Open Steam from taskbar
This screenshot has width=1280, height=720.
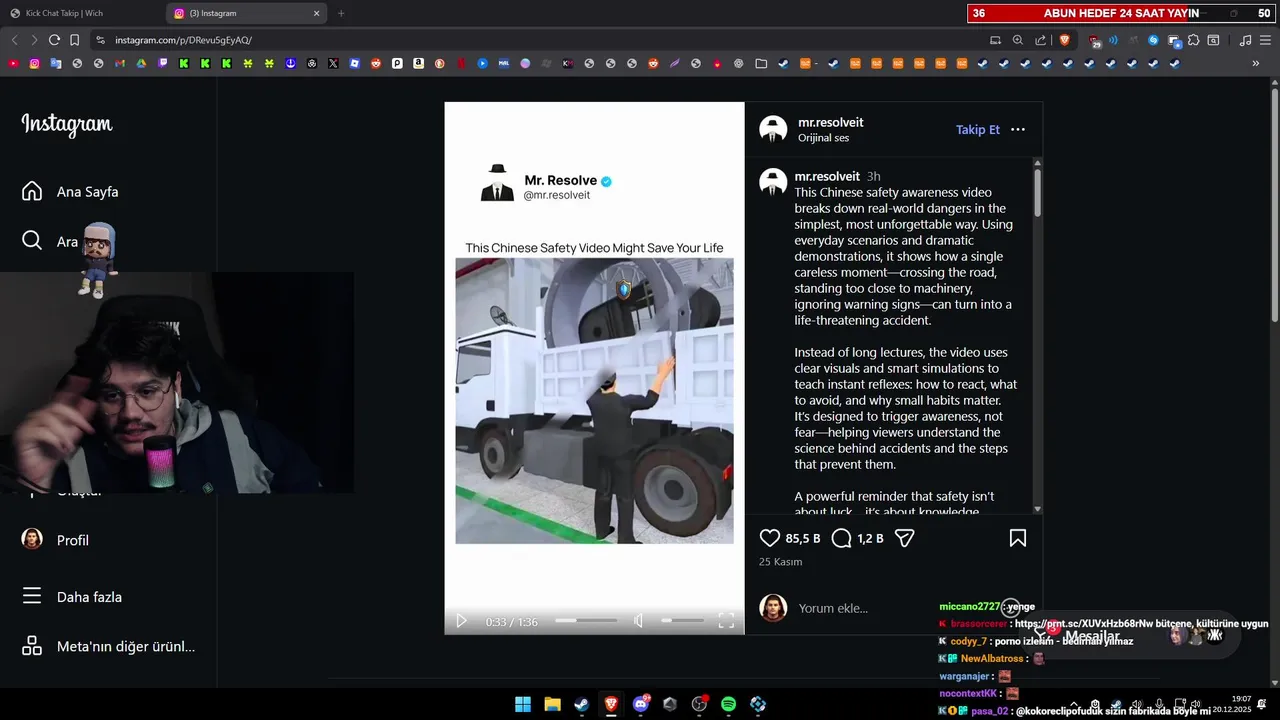point(581,704)
